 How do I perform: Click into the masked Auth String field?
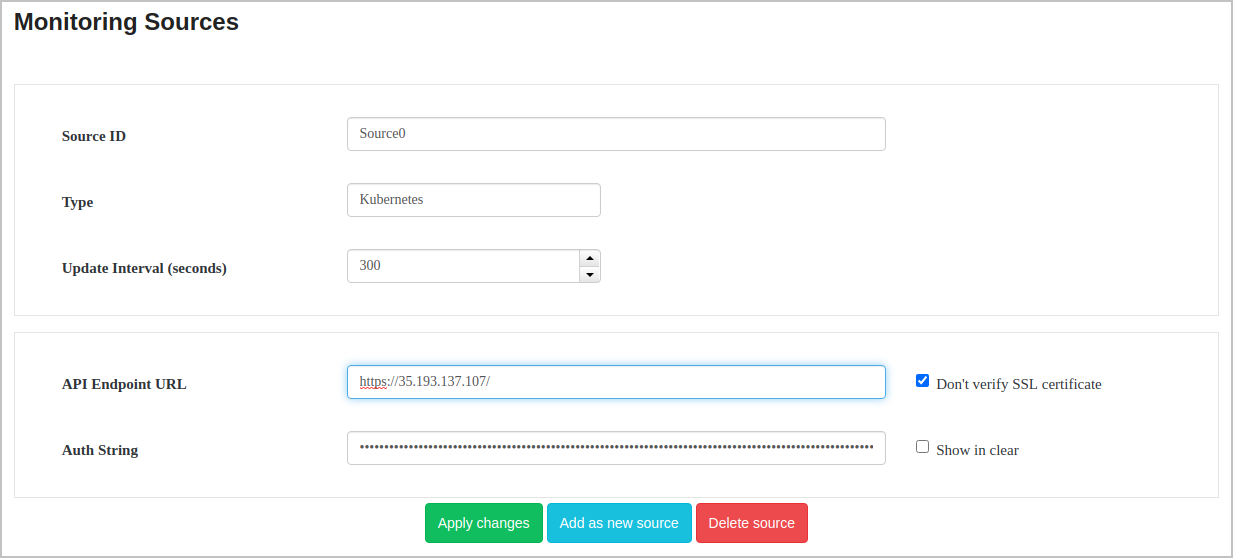pyautogui.click(x=615, y=448)
